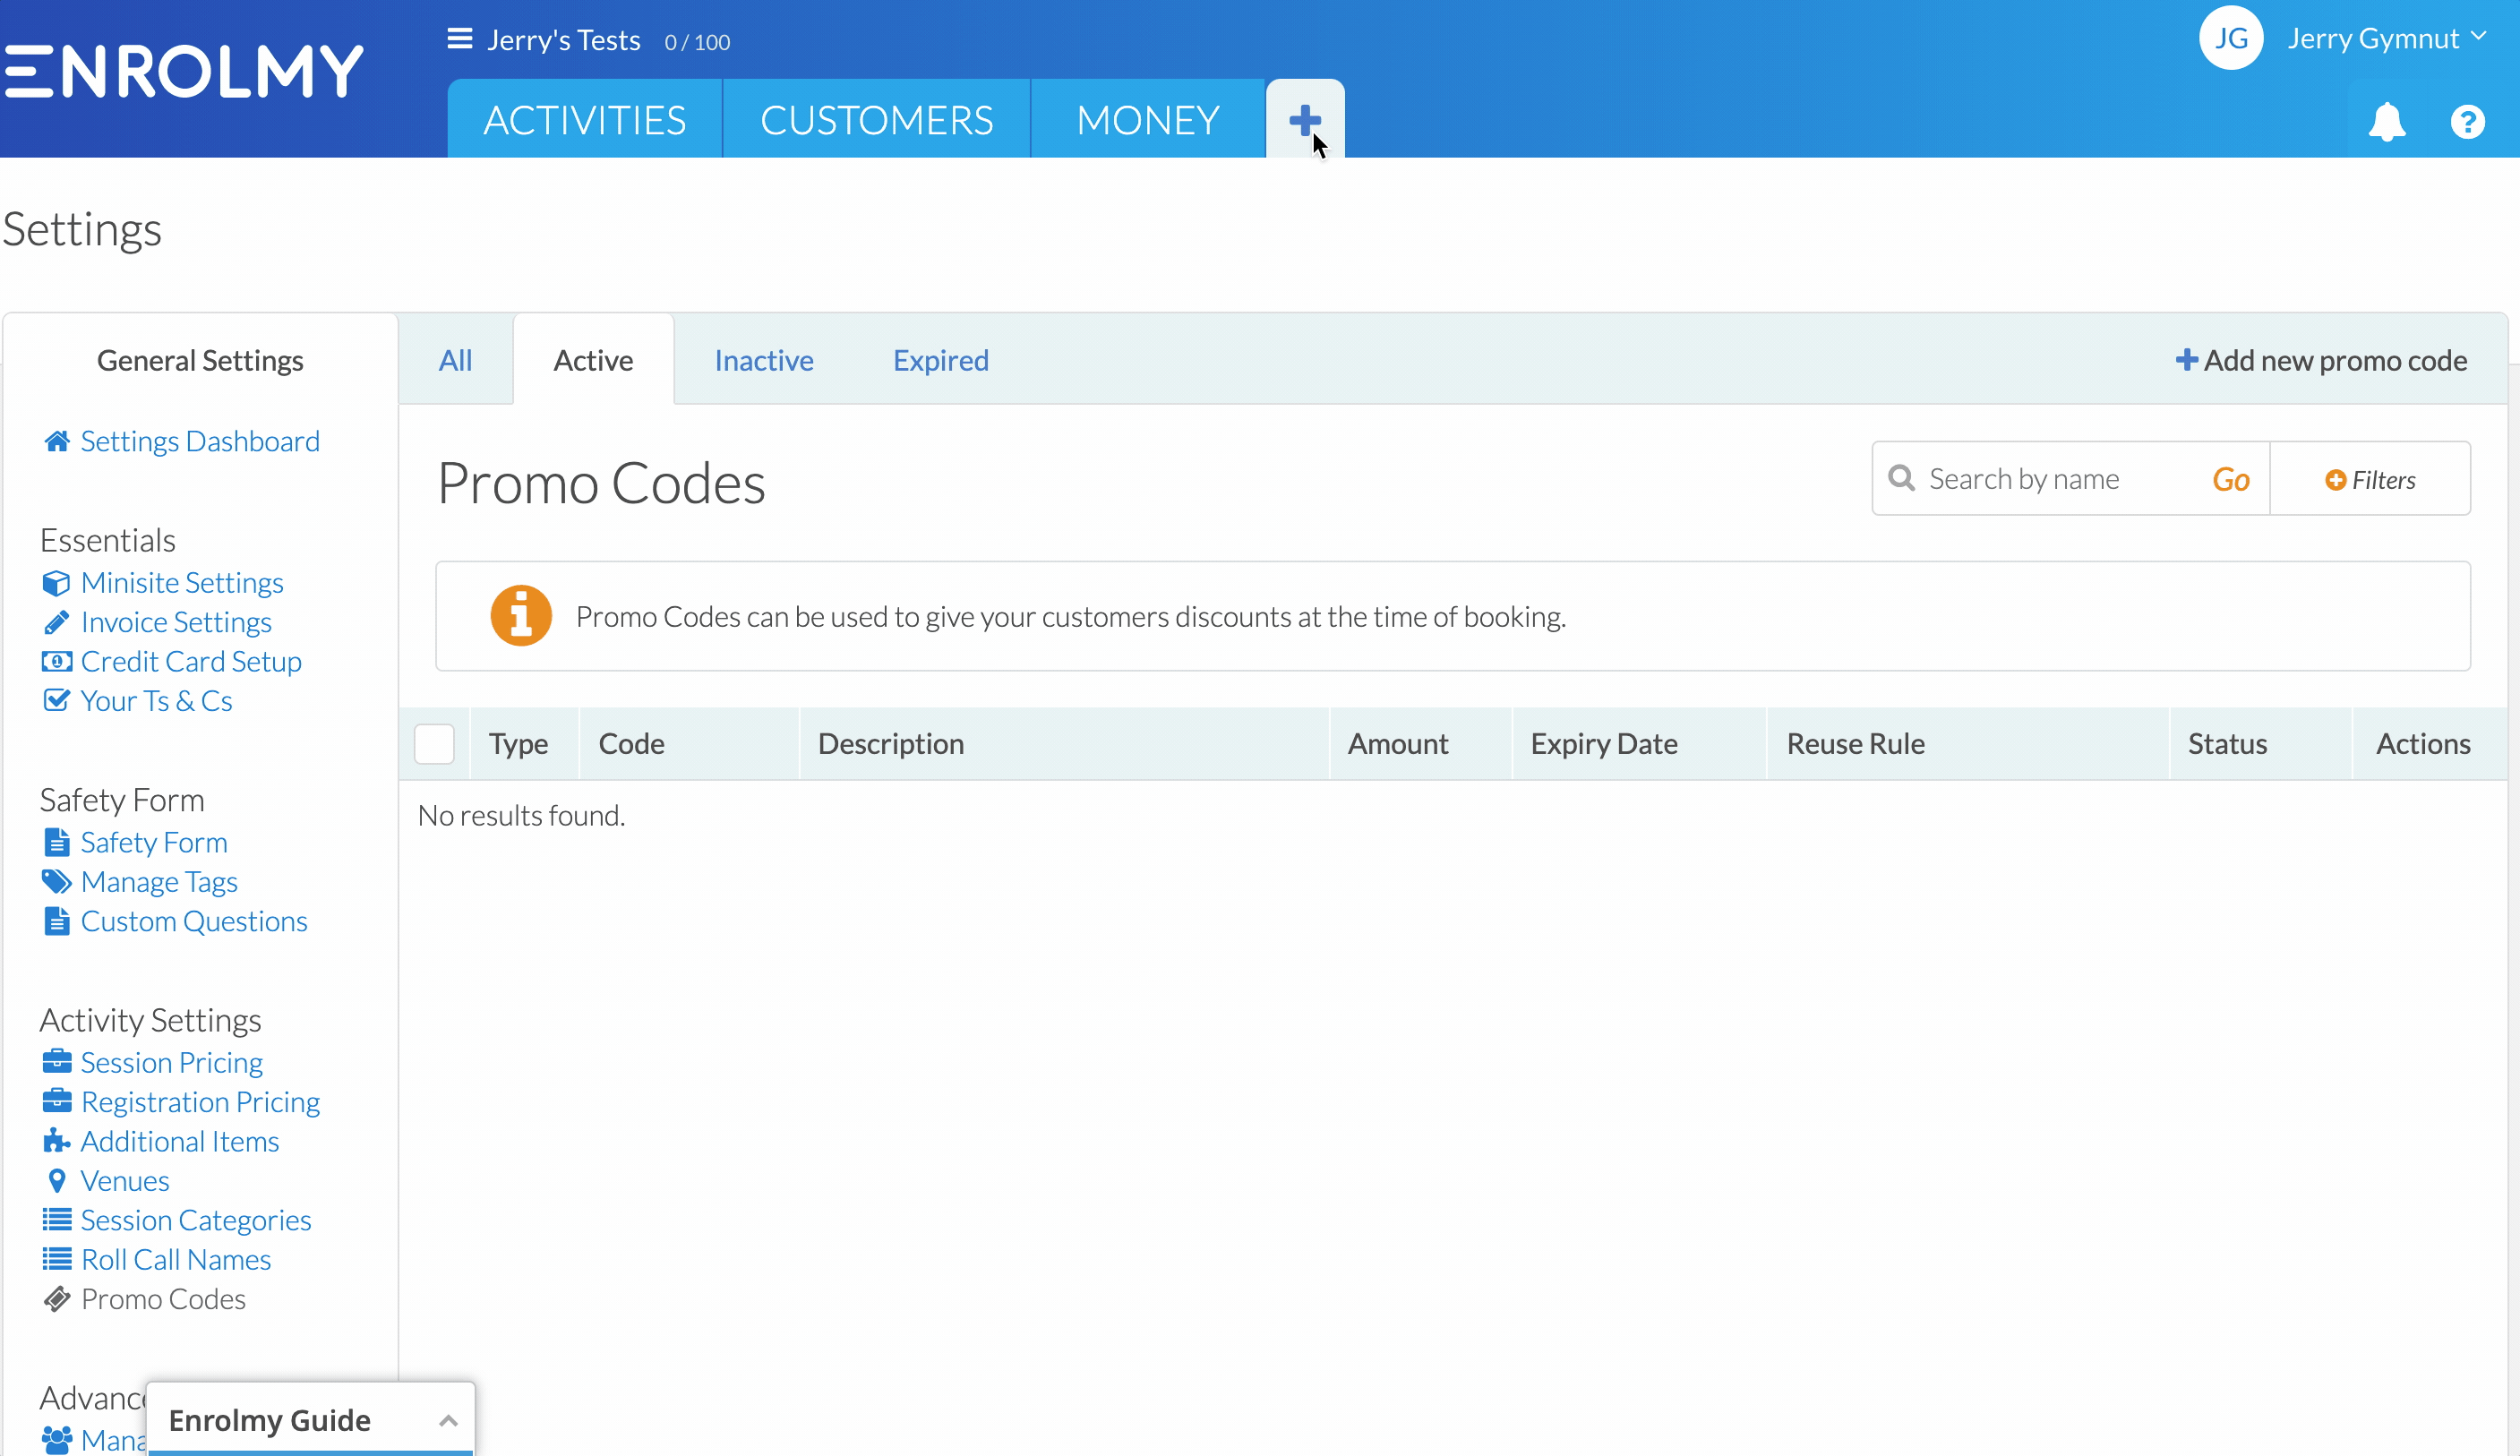Viewport: 2520px width, 1456px height.
Task: Open the Your Ts & Cs link
Action: click(x=156, y=700)
